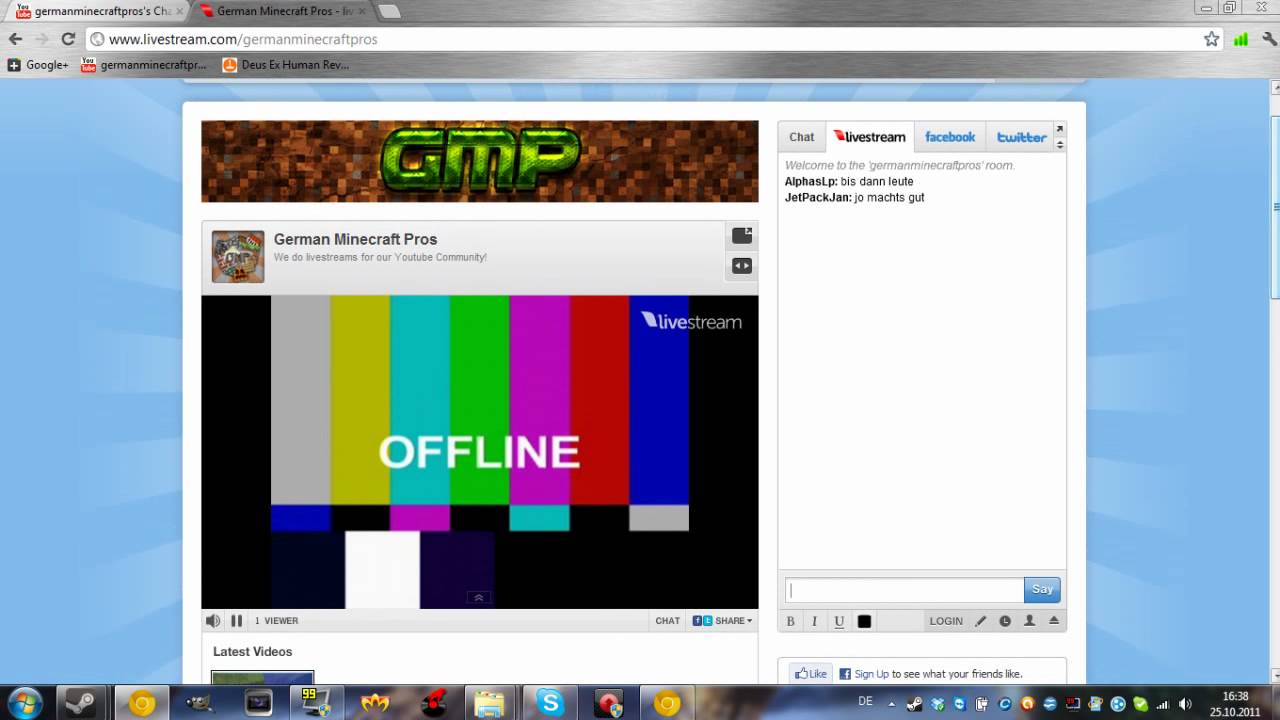Click the green signal bars extension icon
The image size is (1280, 720).
coord(1241,39)
